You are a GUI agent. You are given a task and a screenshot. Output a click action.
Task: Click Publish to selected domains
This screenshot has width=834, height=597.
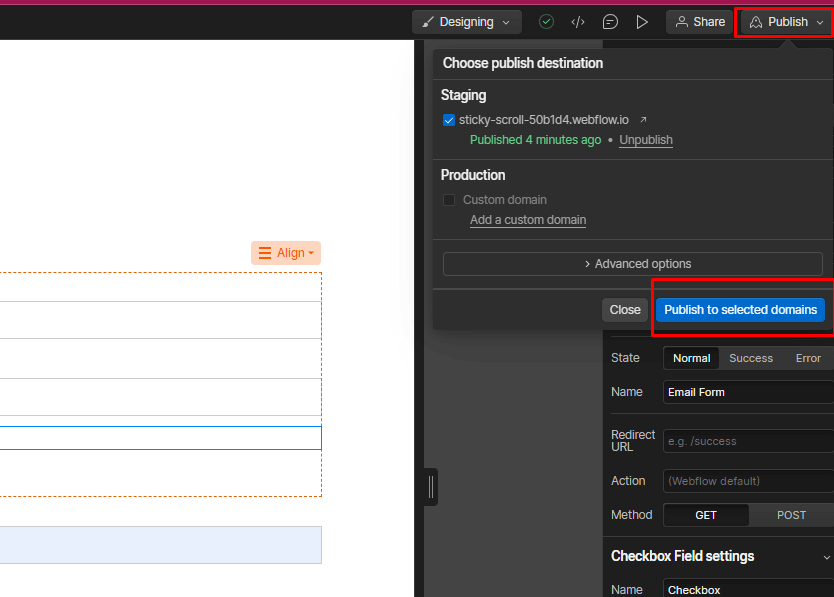pyautogui.click(x=740, y=310)
